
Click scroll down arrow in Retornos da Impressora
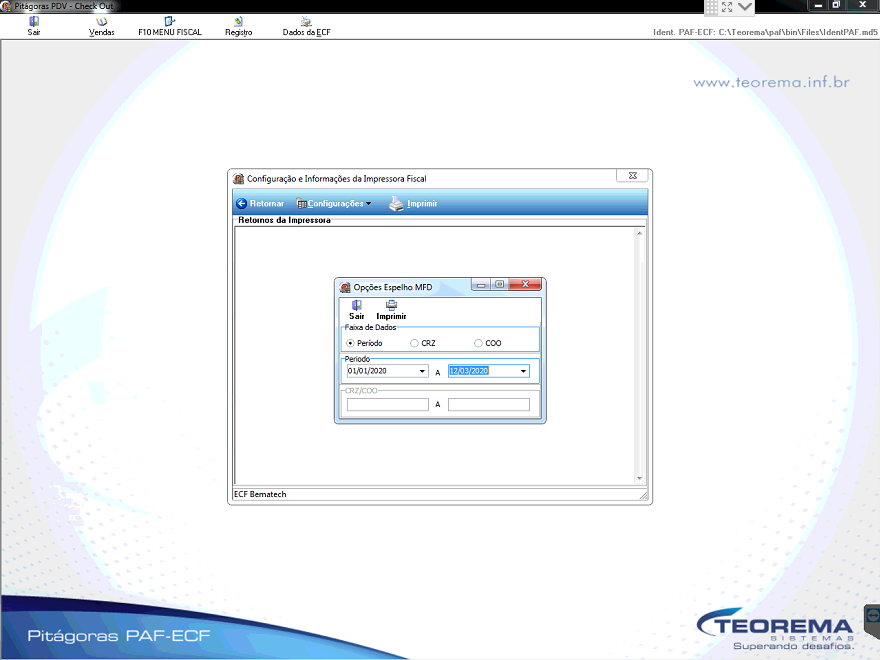point(639,479)
